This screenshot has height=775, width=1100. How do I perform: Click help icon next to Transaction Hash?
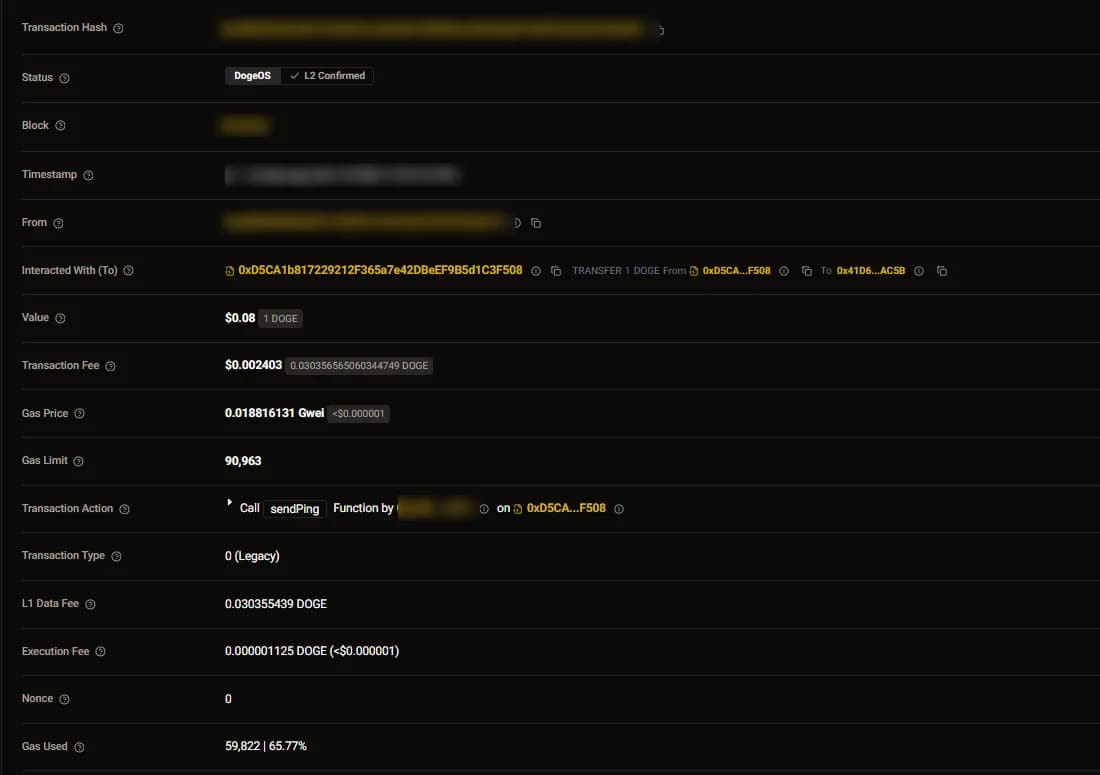pos(118,28)
